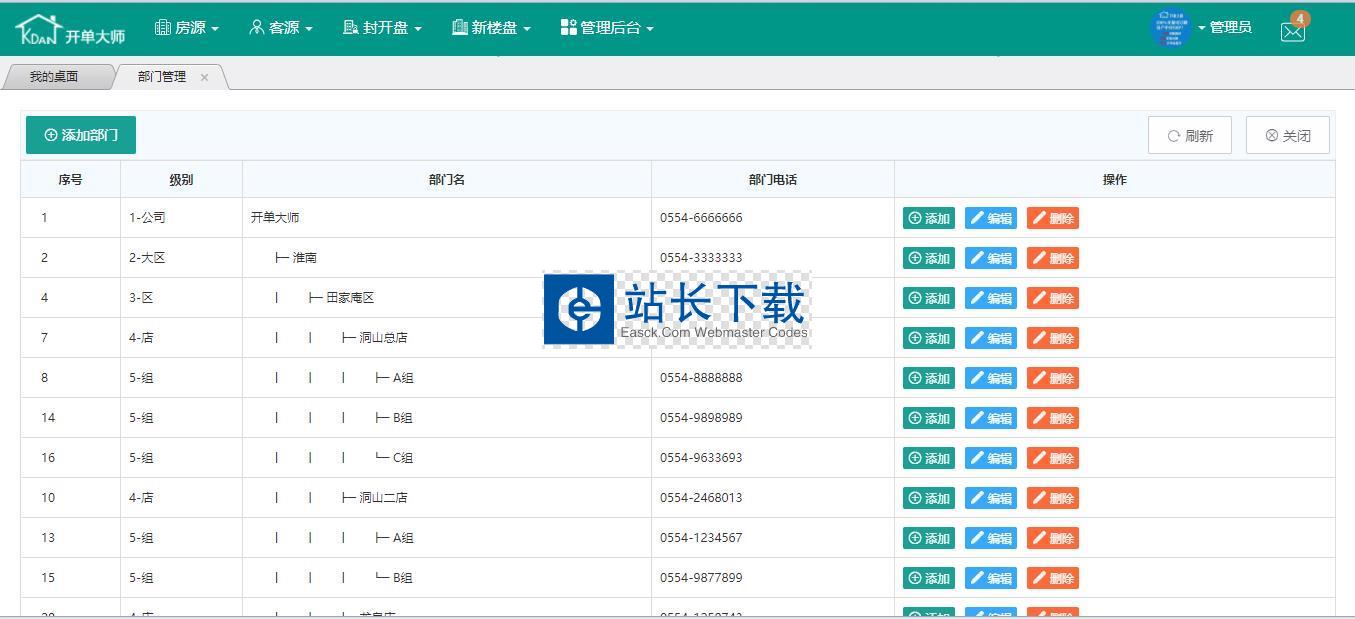This screenshot has width=1355, height=619.
Task: Click 编辑 pencil button for the 淮南 row
Action: pos(990,258)
